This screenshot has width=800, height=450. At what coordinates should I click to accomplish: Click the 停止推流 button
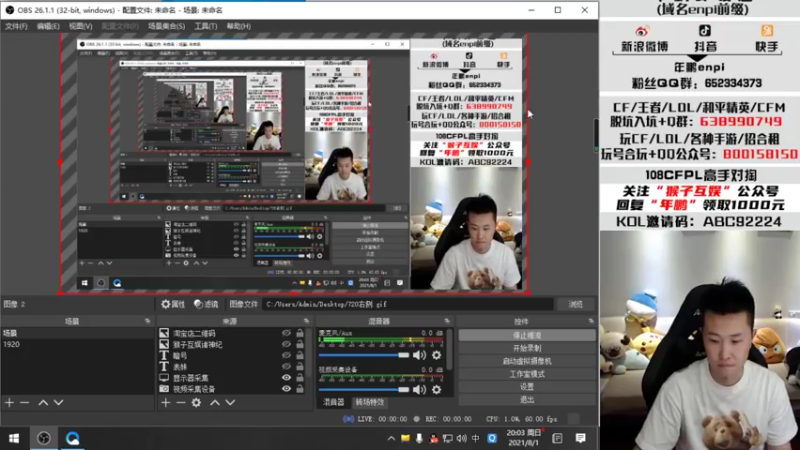[527, 335]
